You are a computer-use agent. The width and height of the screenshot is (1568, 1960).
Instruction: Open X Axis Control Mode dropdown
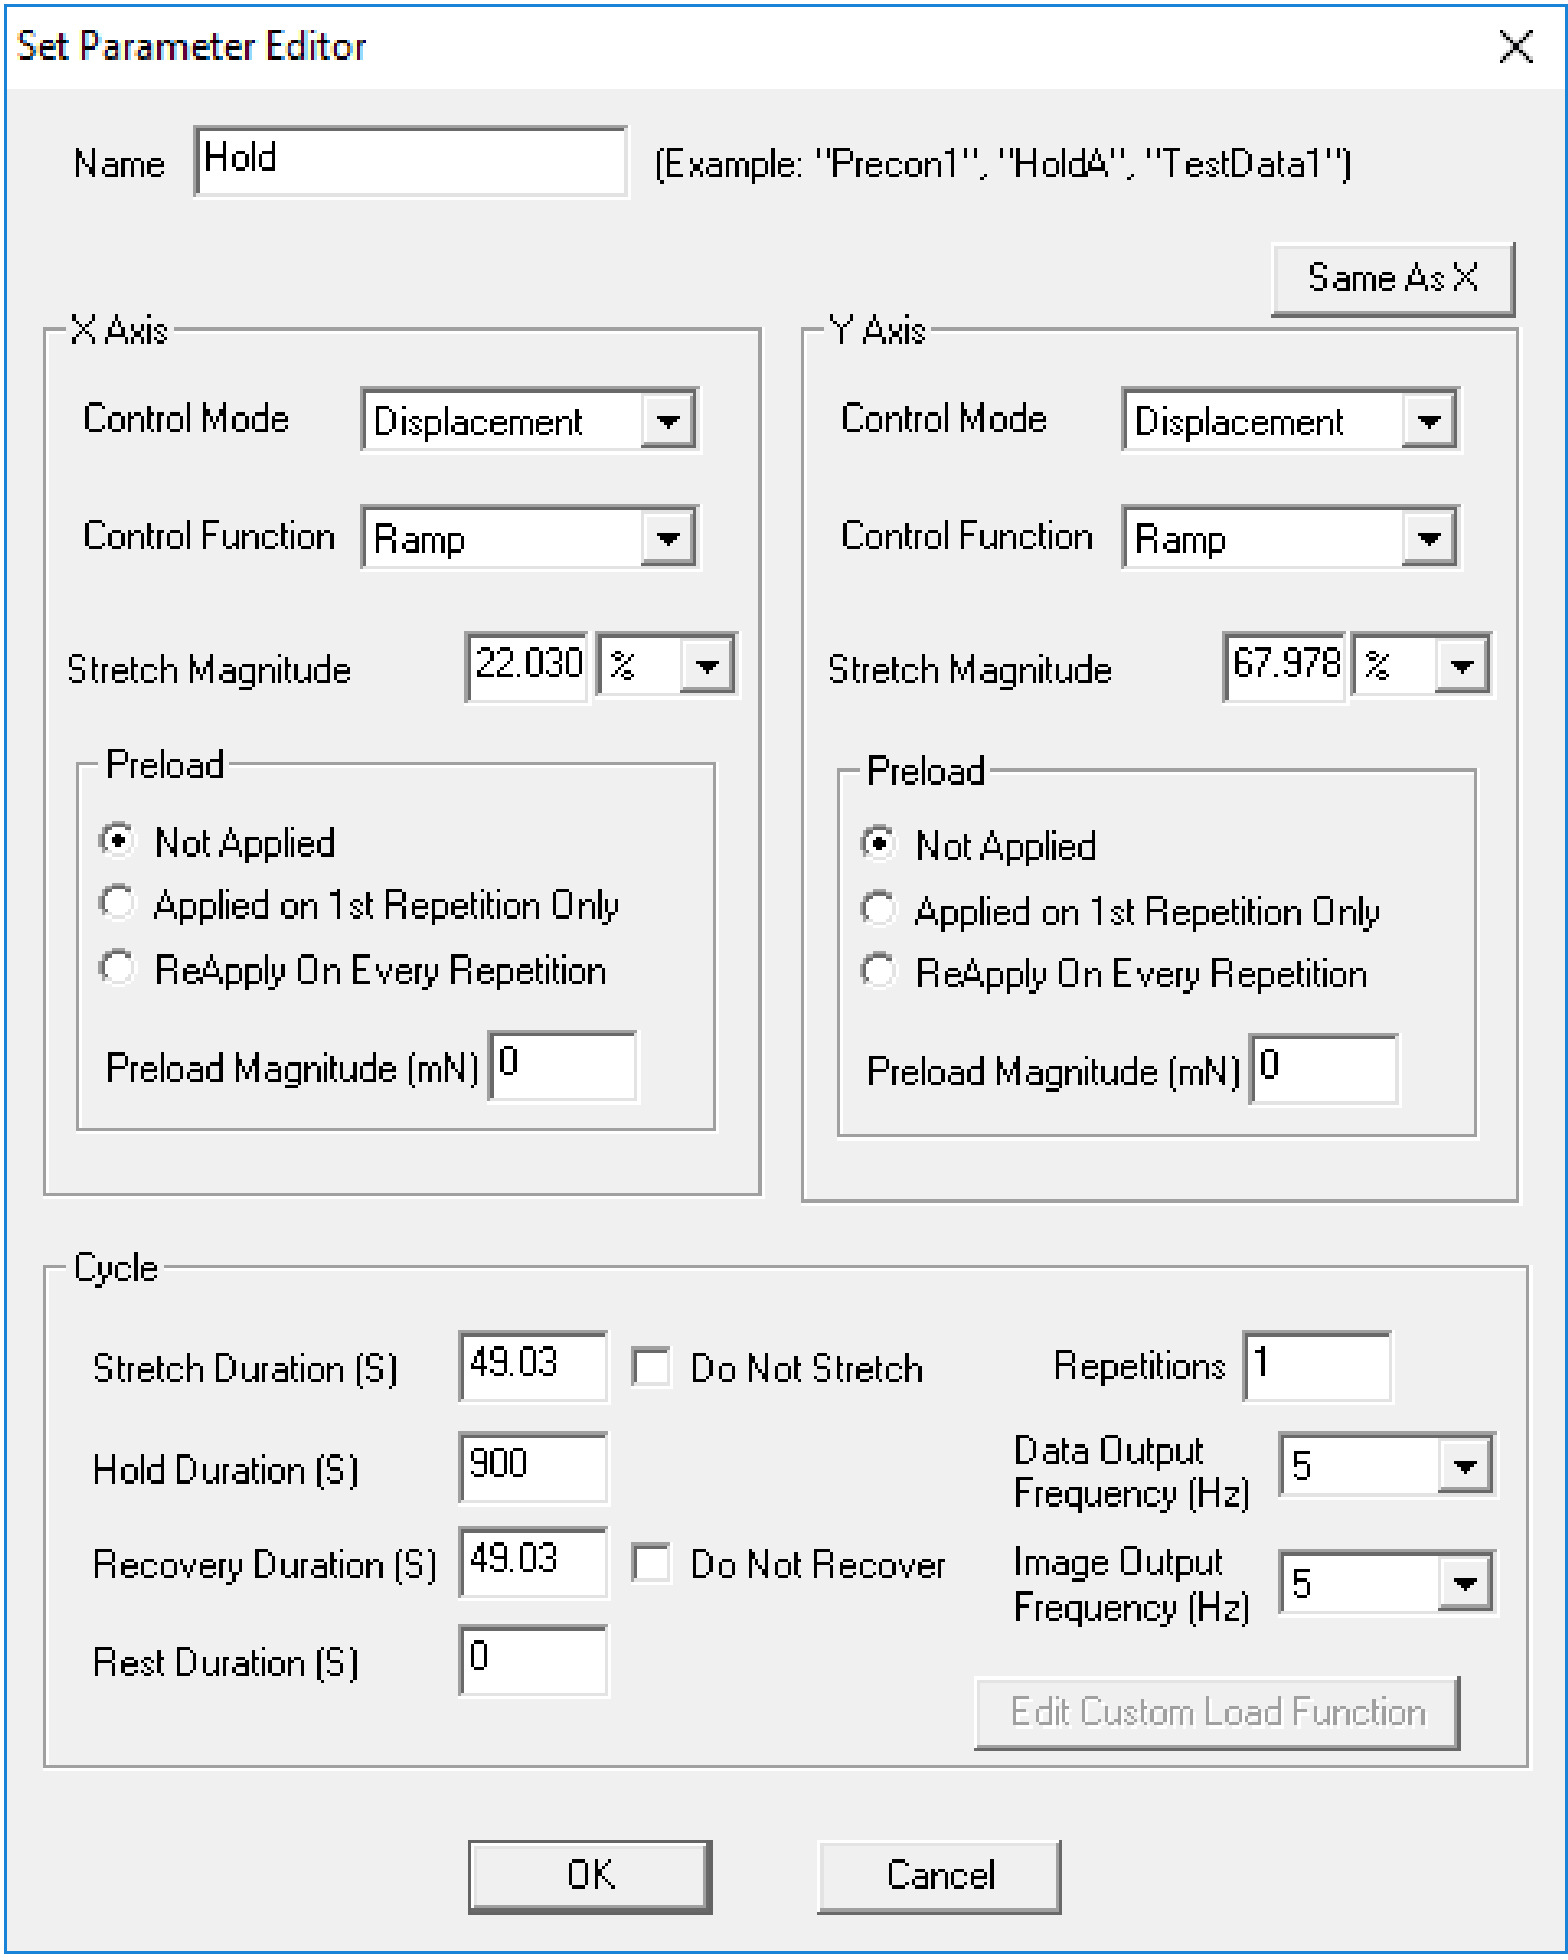pos(668,421)
